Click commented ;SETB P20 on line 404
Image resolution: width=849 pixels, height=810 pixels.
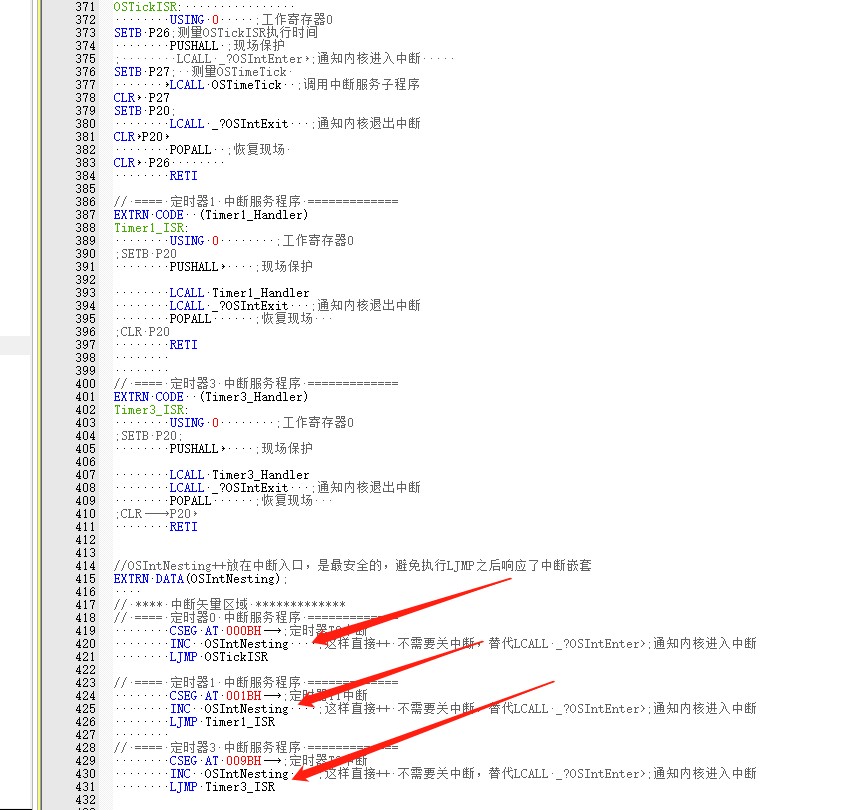148,436
